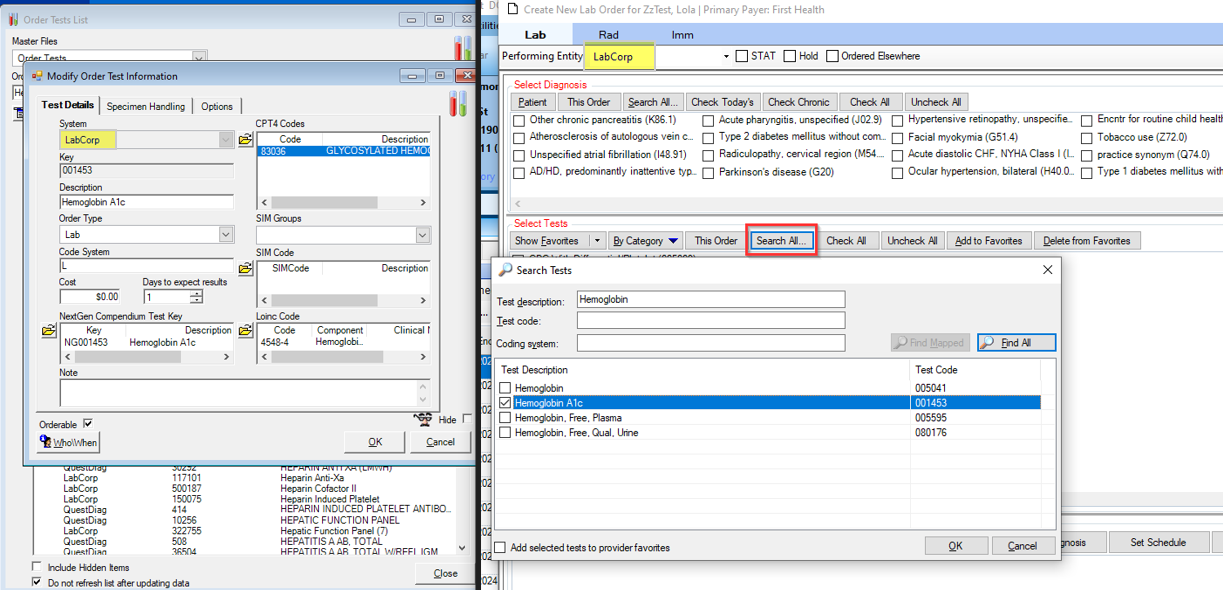Image resolution: width=1223 pixels, height=590 pixels.
Task: Open the System lookup folder icon
Action: pyautogui.click(x=245, y=140)
